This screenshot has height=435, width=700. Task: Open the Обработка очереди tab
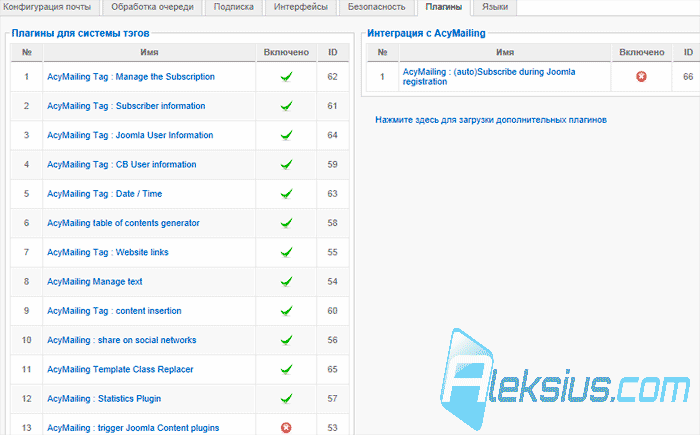152,7
